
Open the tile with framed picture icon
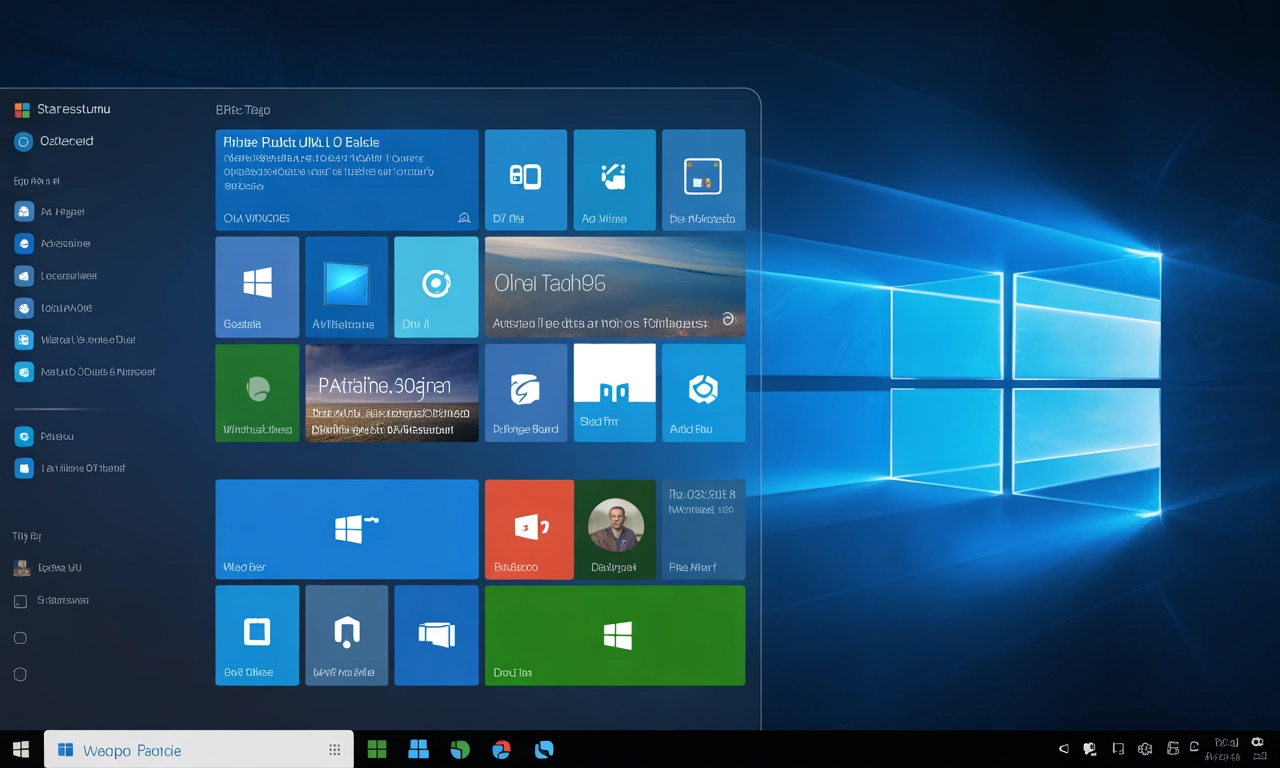[703, 180]
